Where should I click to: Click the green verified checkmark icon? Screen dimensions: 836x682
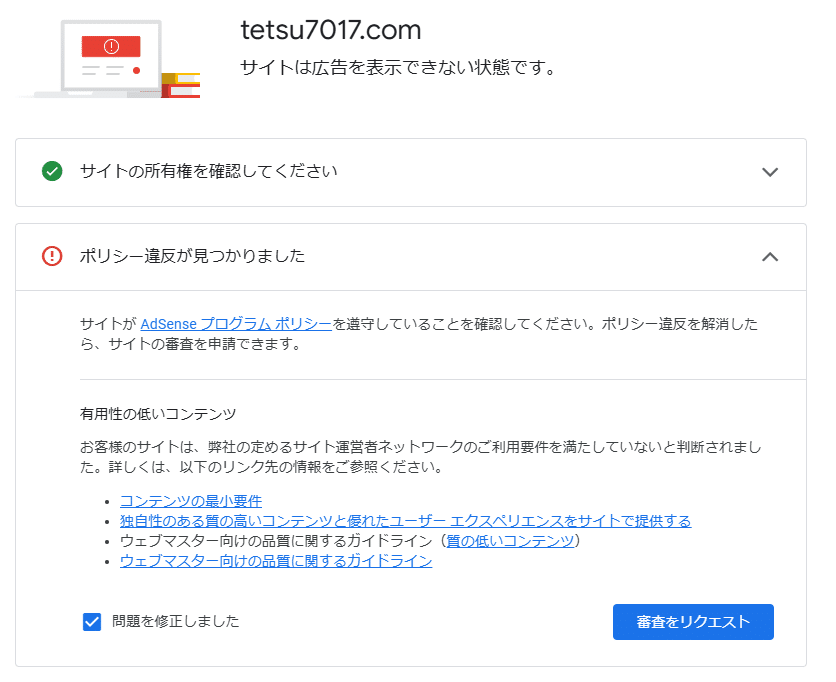pos(54,172)
